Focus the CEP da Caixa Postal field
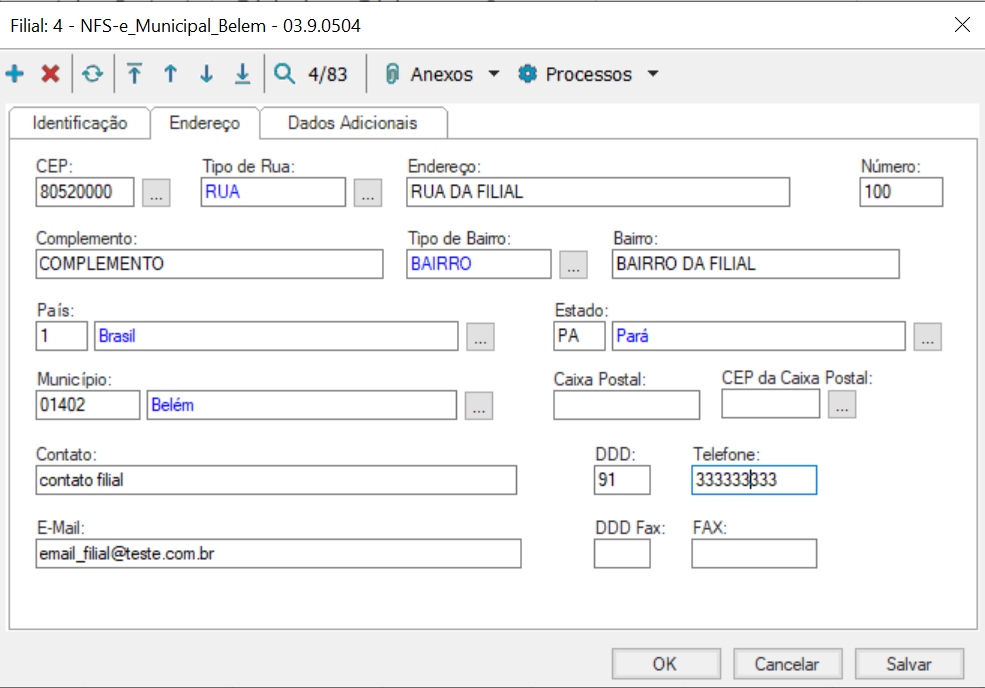985x688 pixels. [x=771, y=404]
